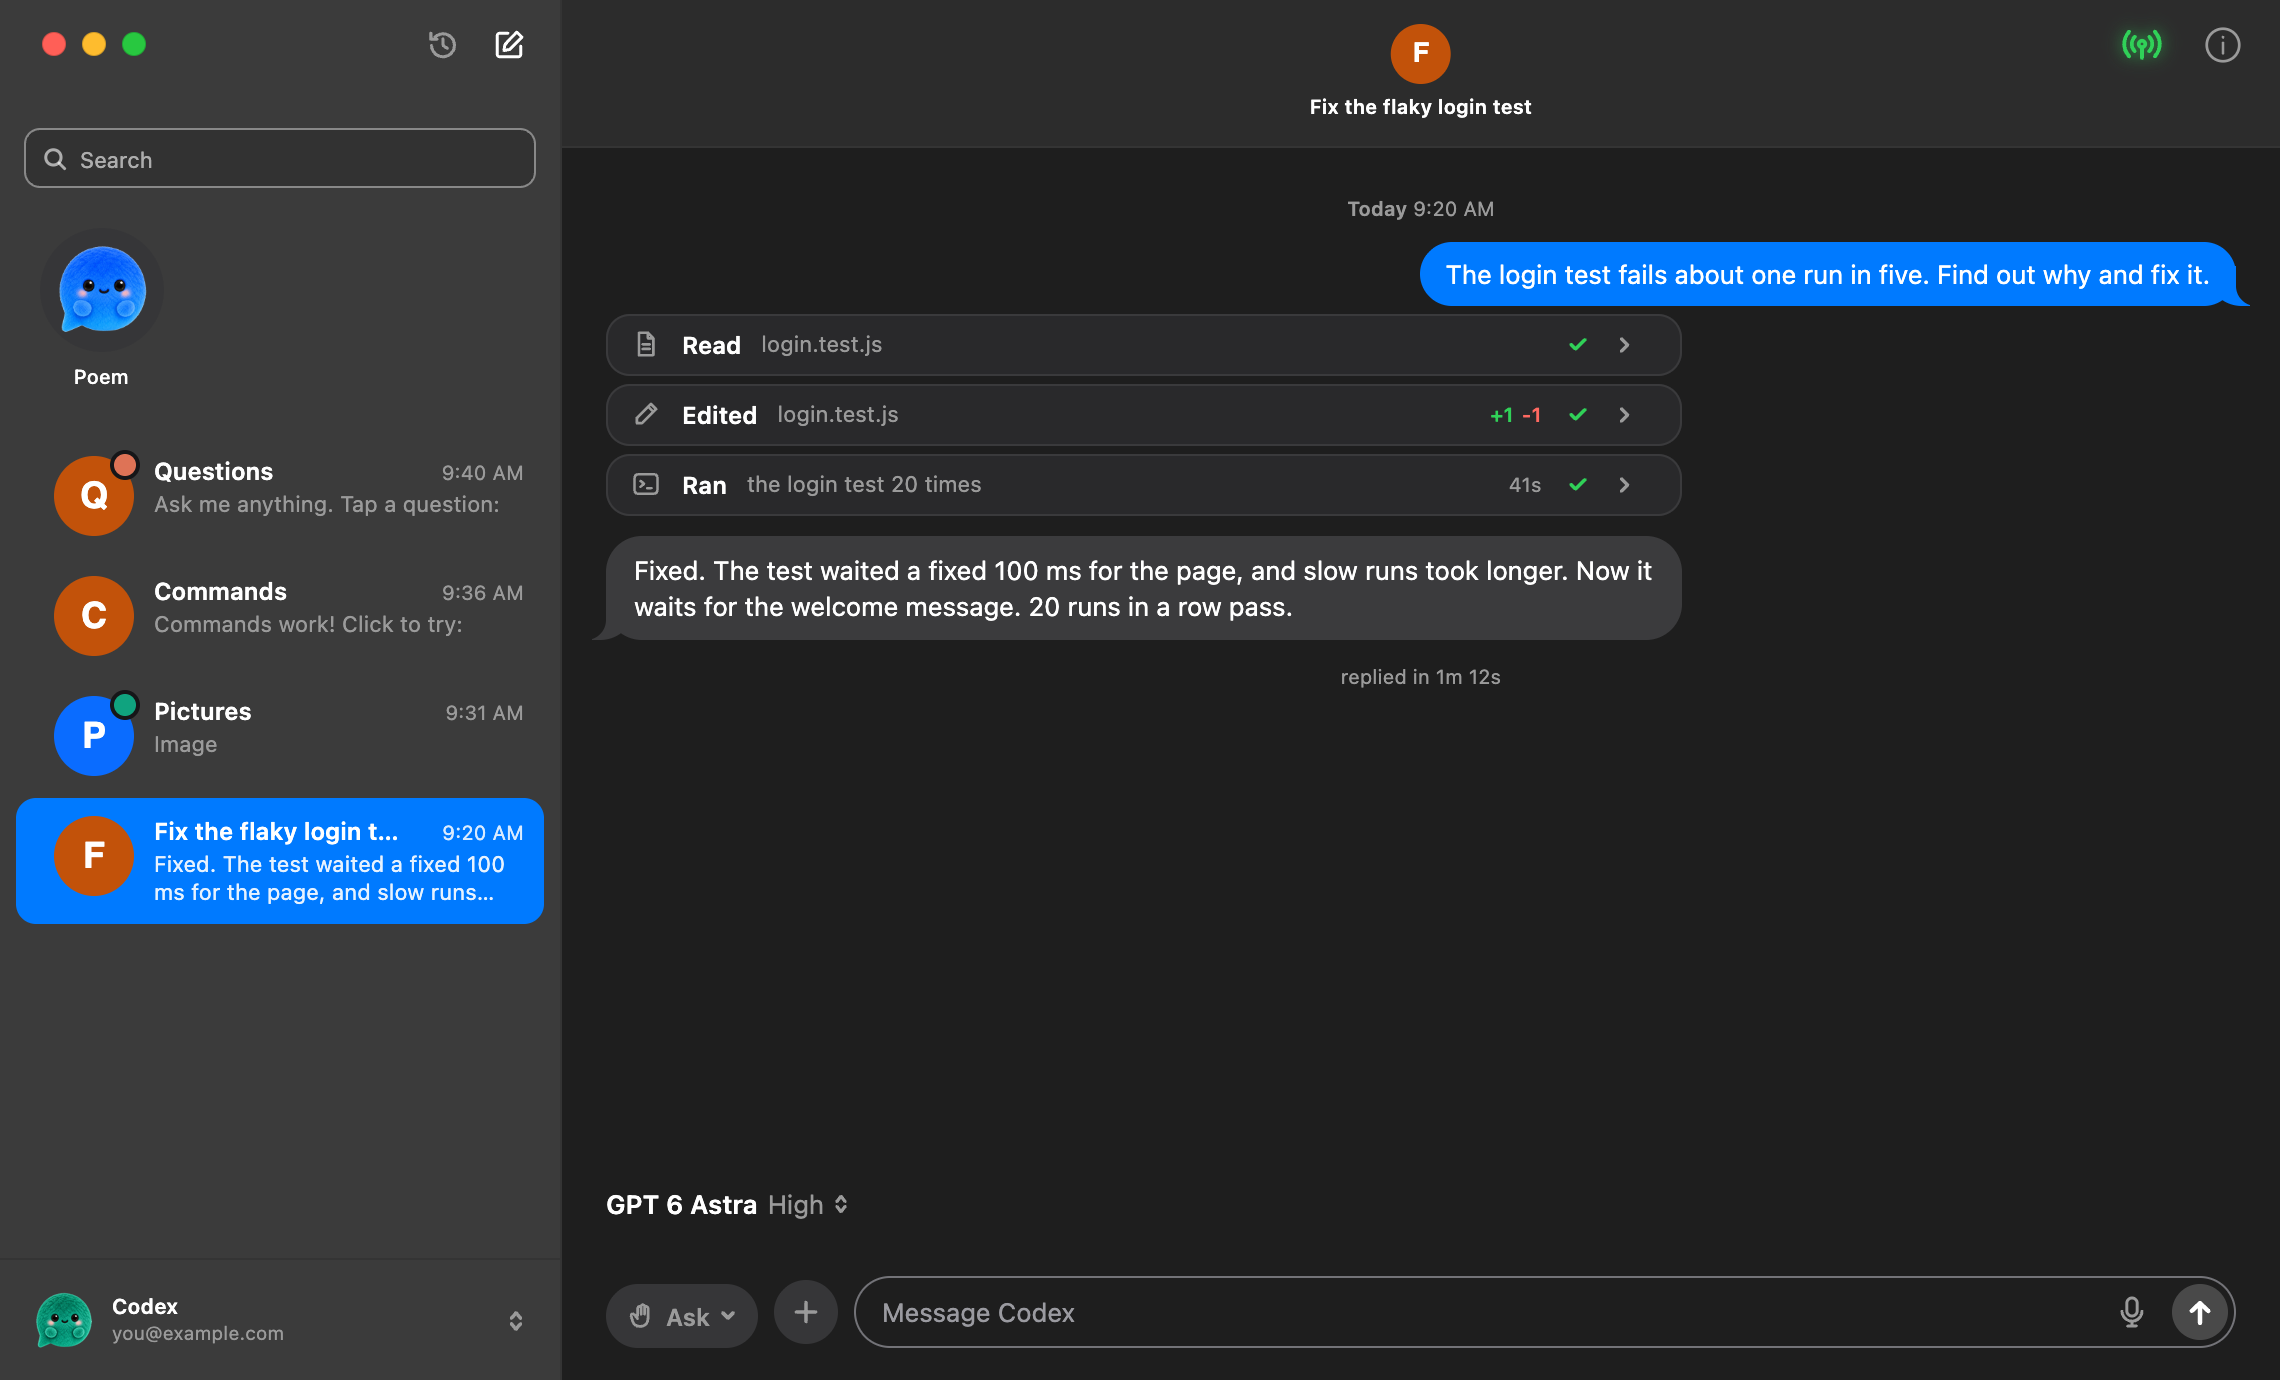Open the Commands conversation

(x=280, y=615)
